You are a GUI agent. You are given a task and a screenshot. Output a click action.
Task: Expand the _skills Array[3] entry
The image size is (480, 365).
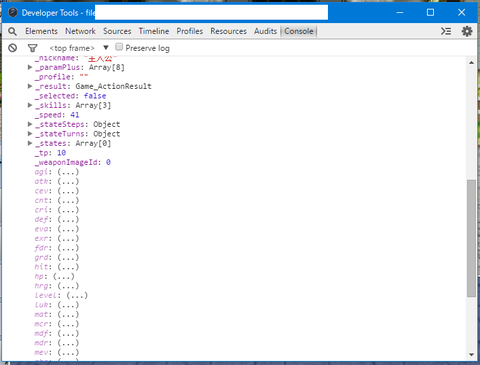pos(30,105)
